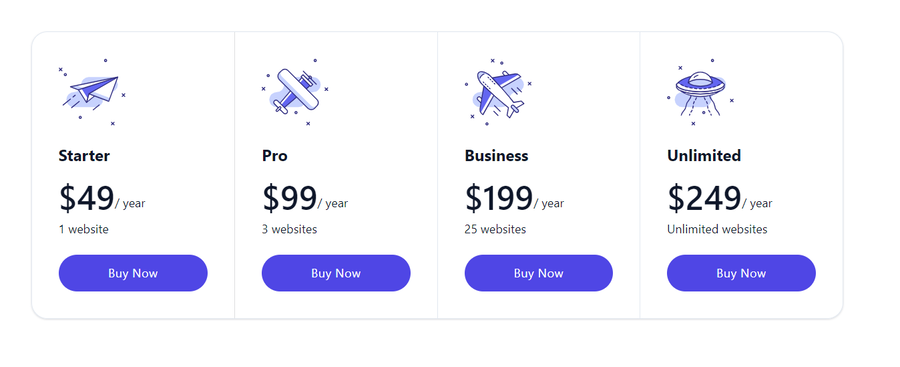This screenshot has height=367, width=900.
Task: Click the '25 websites' description
Action: point(495,229)
